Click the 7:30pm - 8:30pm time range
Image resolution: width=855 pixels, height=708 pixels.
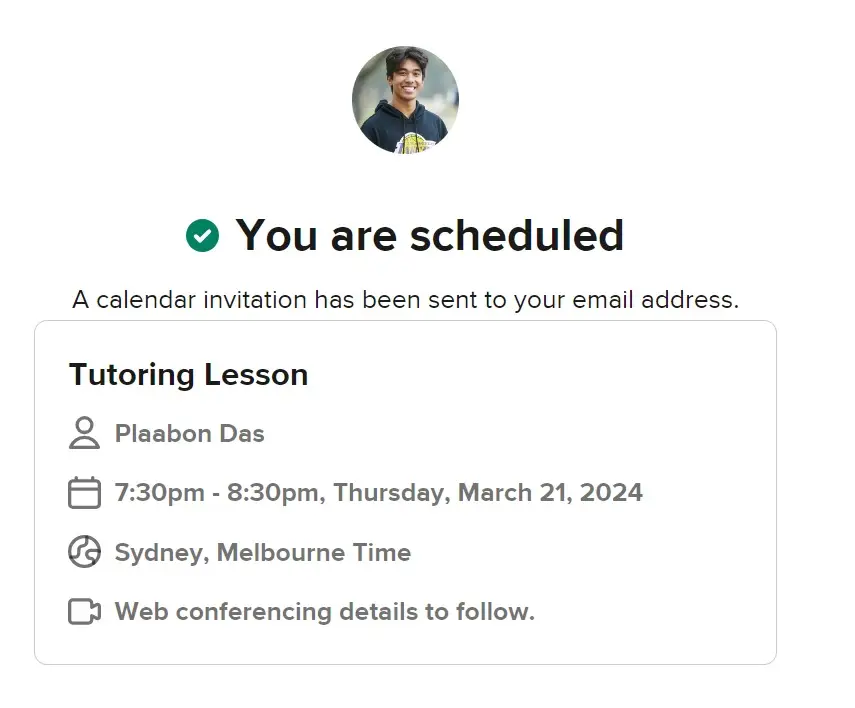tap(217, 493)
